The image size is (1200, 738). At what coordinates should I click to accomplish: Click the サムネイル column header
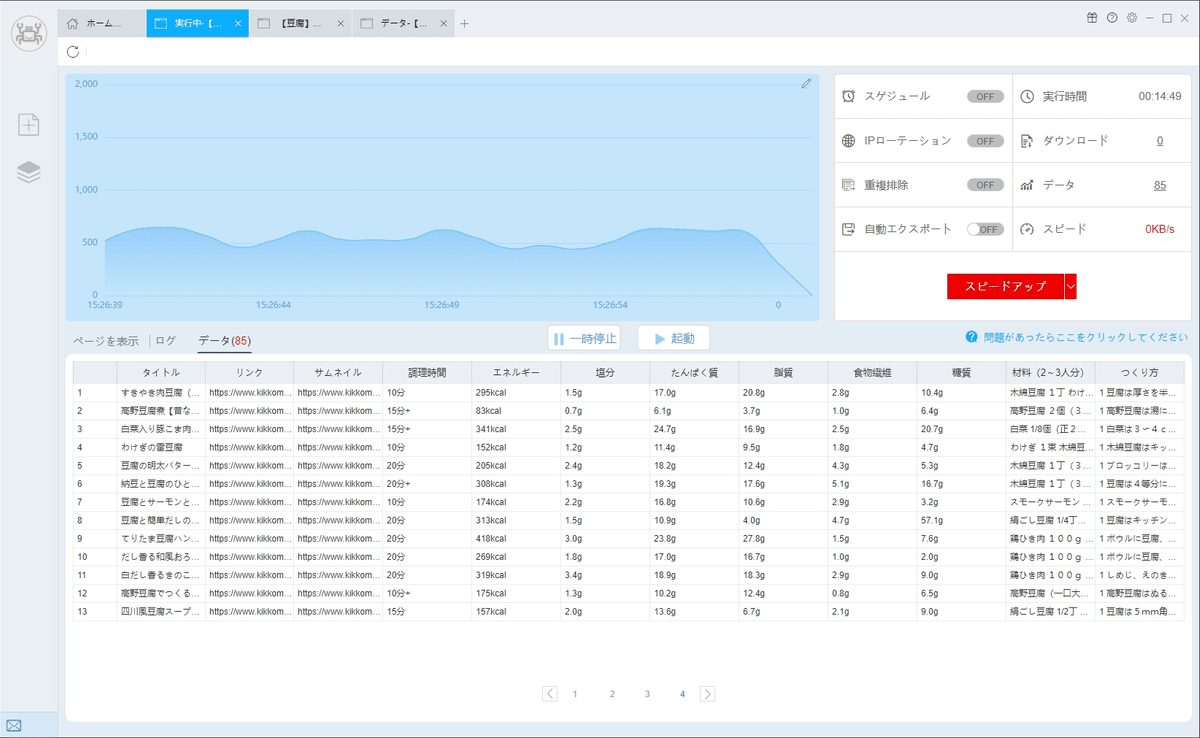click(x=338, y=372)
